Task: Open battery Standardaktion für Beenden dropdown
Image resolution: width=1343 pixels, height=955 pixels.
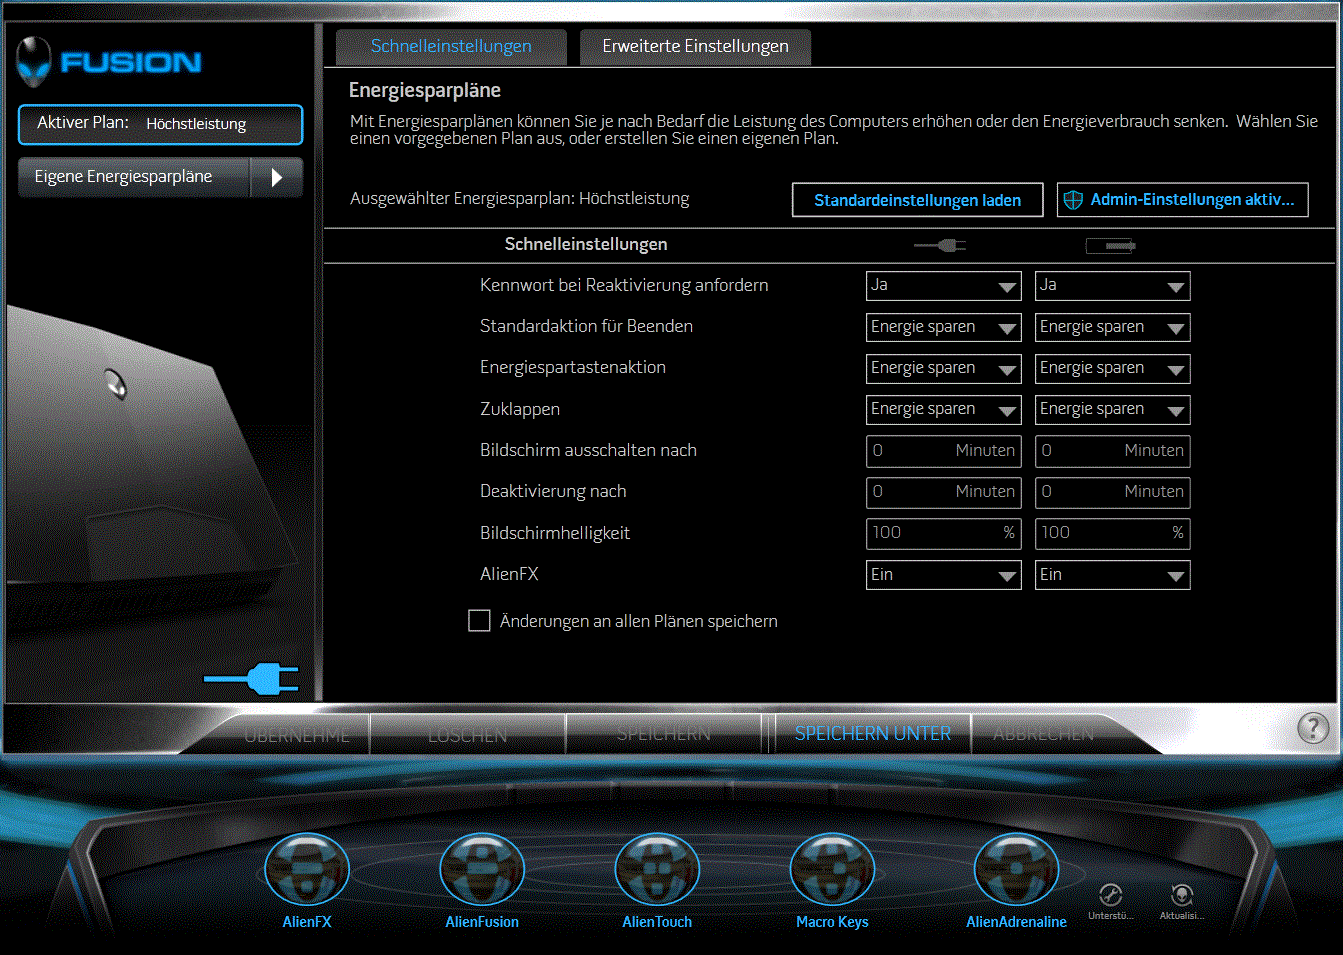Action: 1113,327
